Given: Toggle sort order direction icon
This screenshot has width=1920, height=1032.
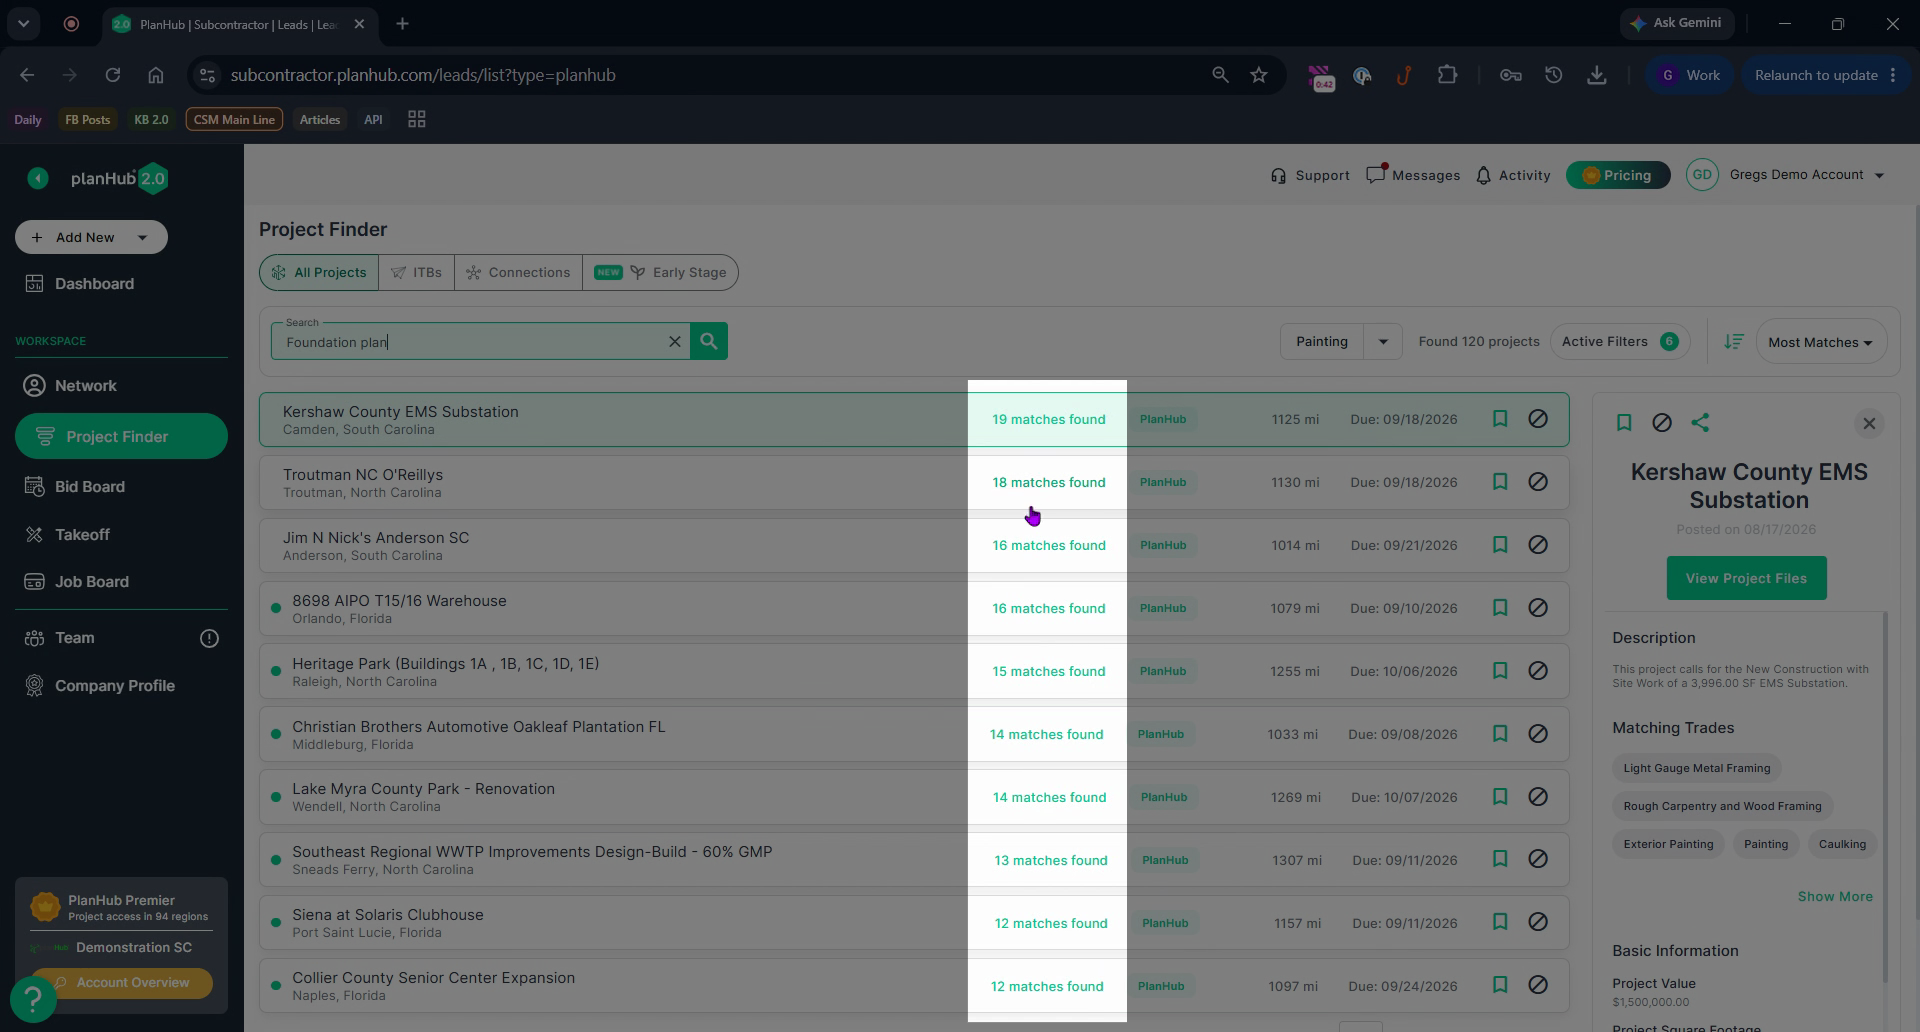Looking at the screenshot, I should [1734, 342].
